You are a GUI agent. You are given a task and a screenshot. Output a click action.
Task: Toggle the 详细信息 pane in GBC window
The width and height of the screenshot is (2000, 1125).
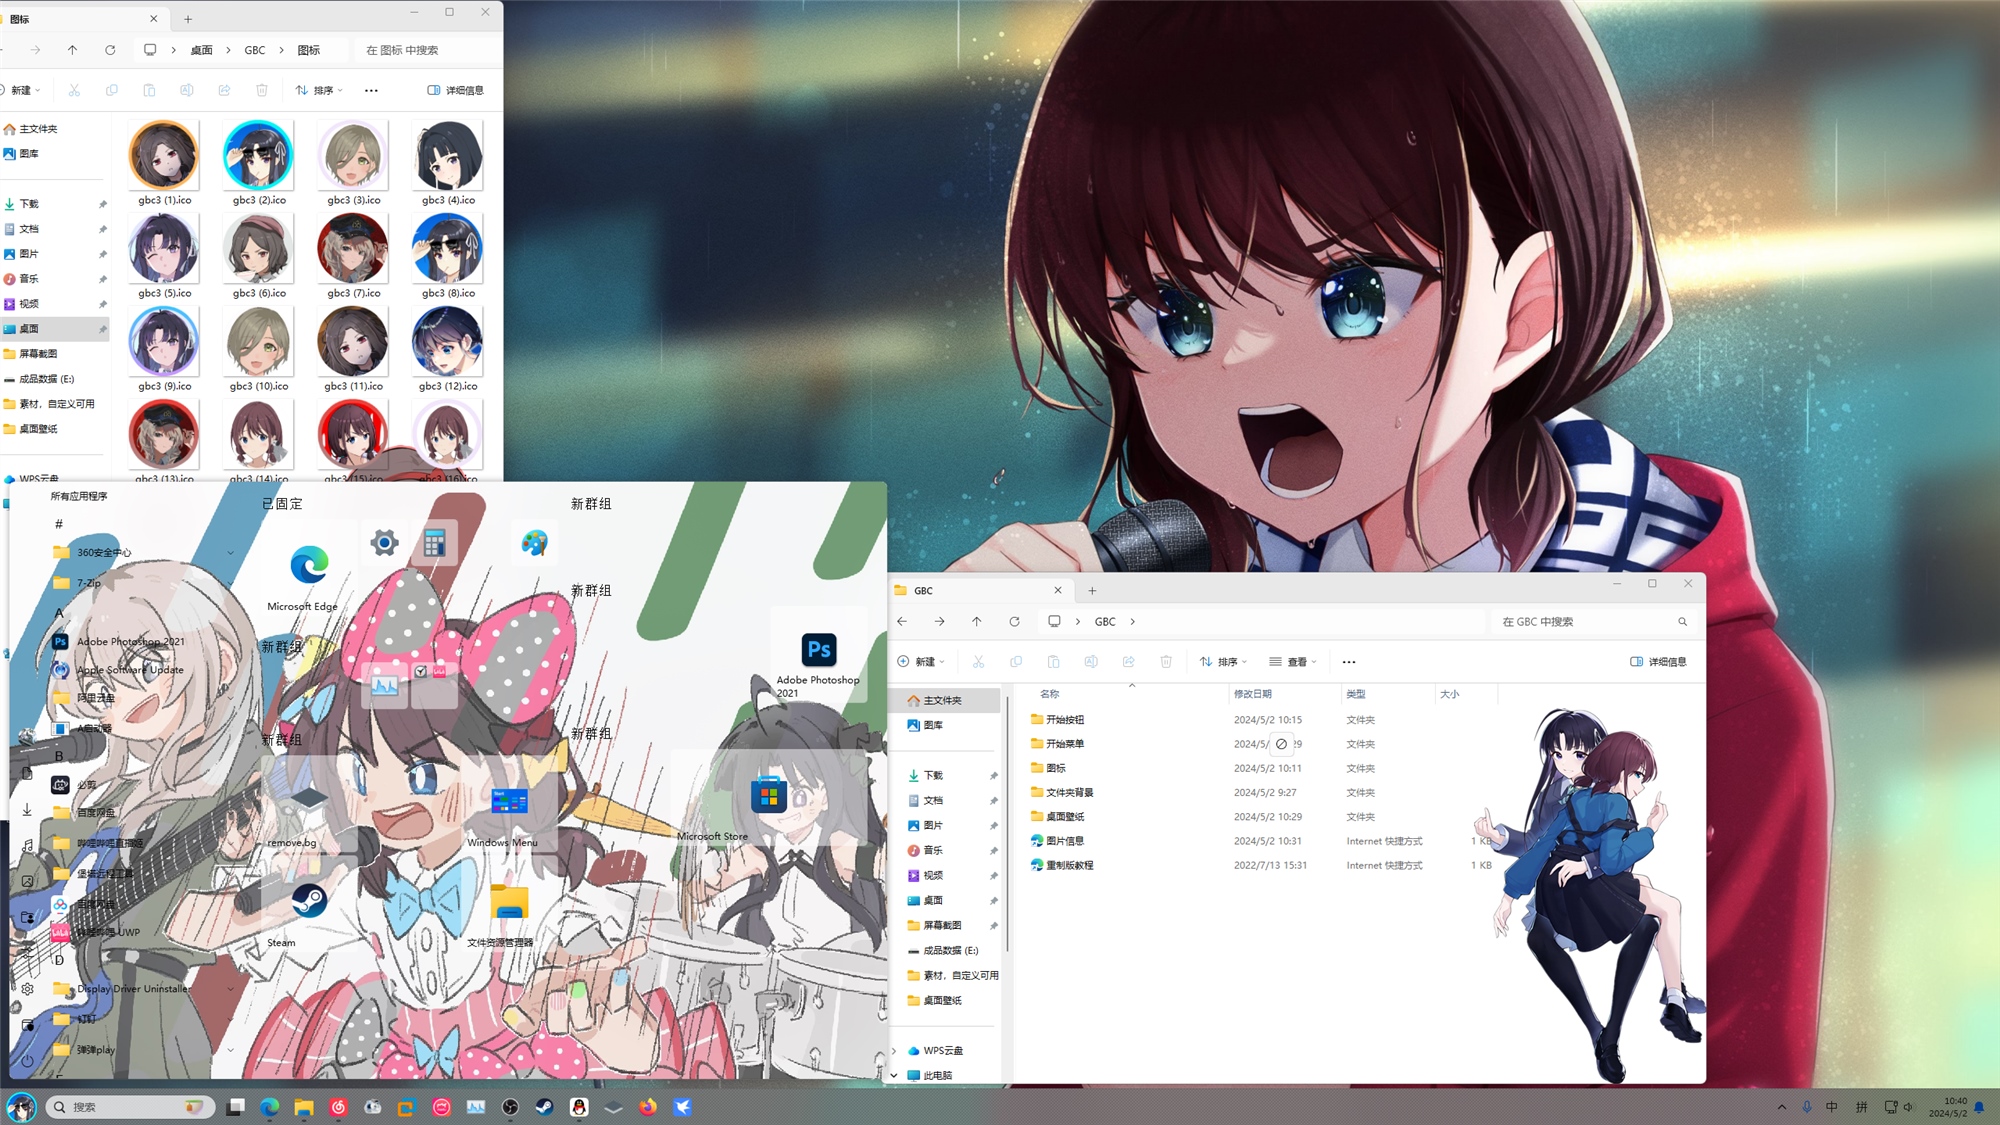pyautogui.click(x=1658, y=662)
